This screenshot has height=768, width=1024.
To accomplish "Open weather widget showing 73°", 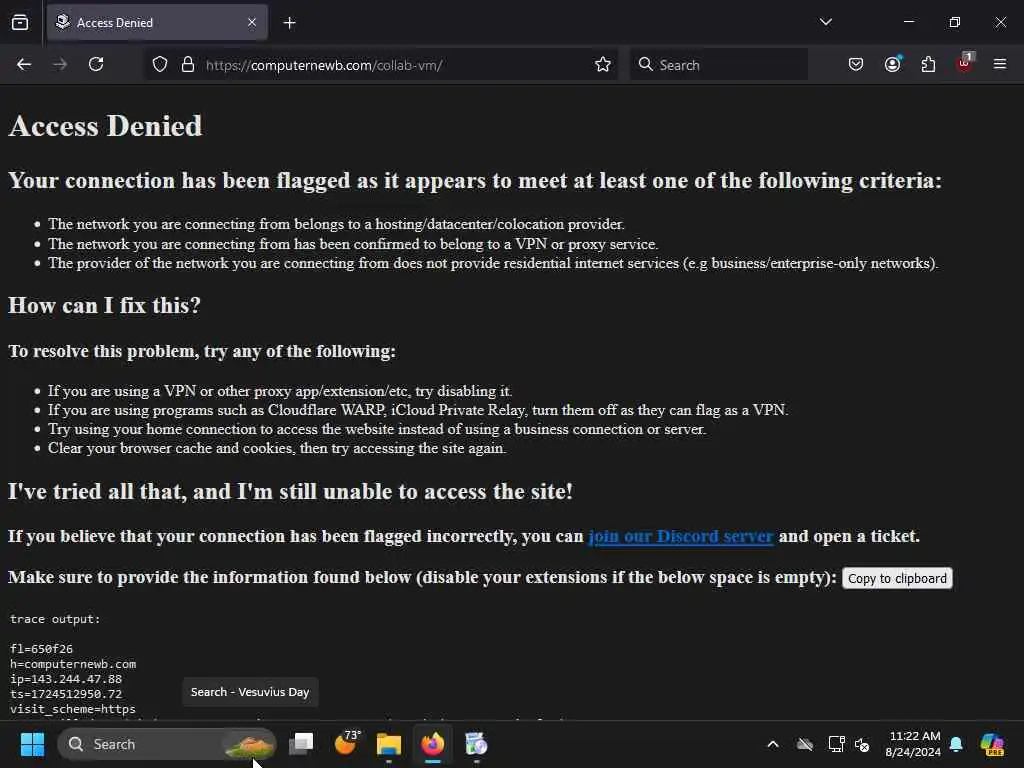I will click(346, 743).
